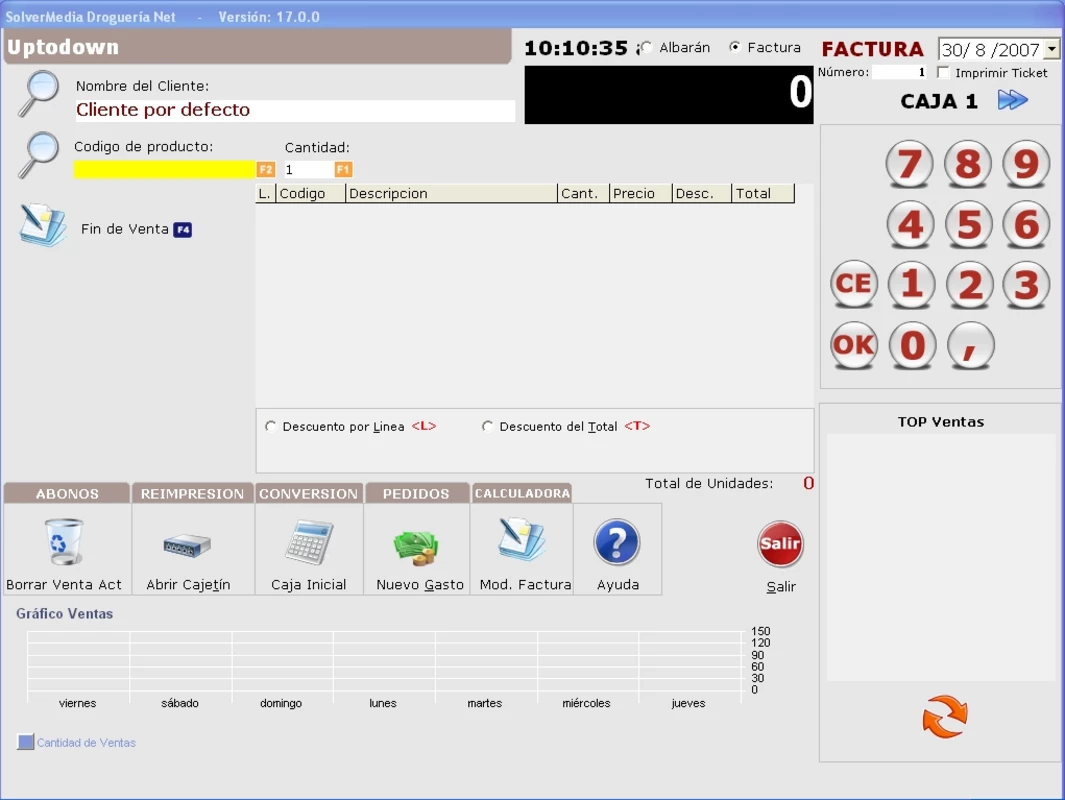This screenshot has width=1065, height=800.
Task: Click the Fin de Venta label
Action: point(125,229)
